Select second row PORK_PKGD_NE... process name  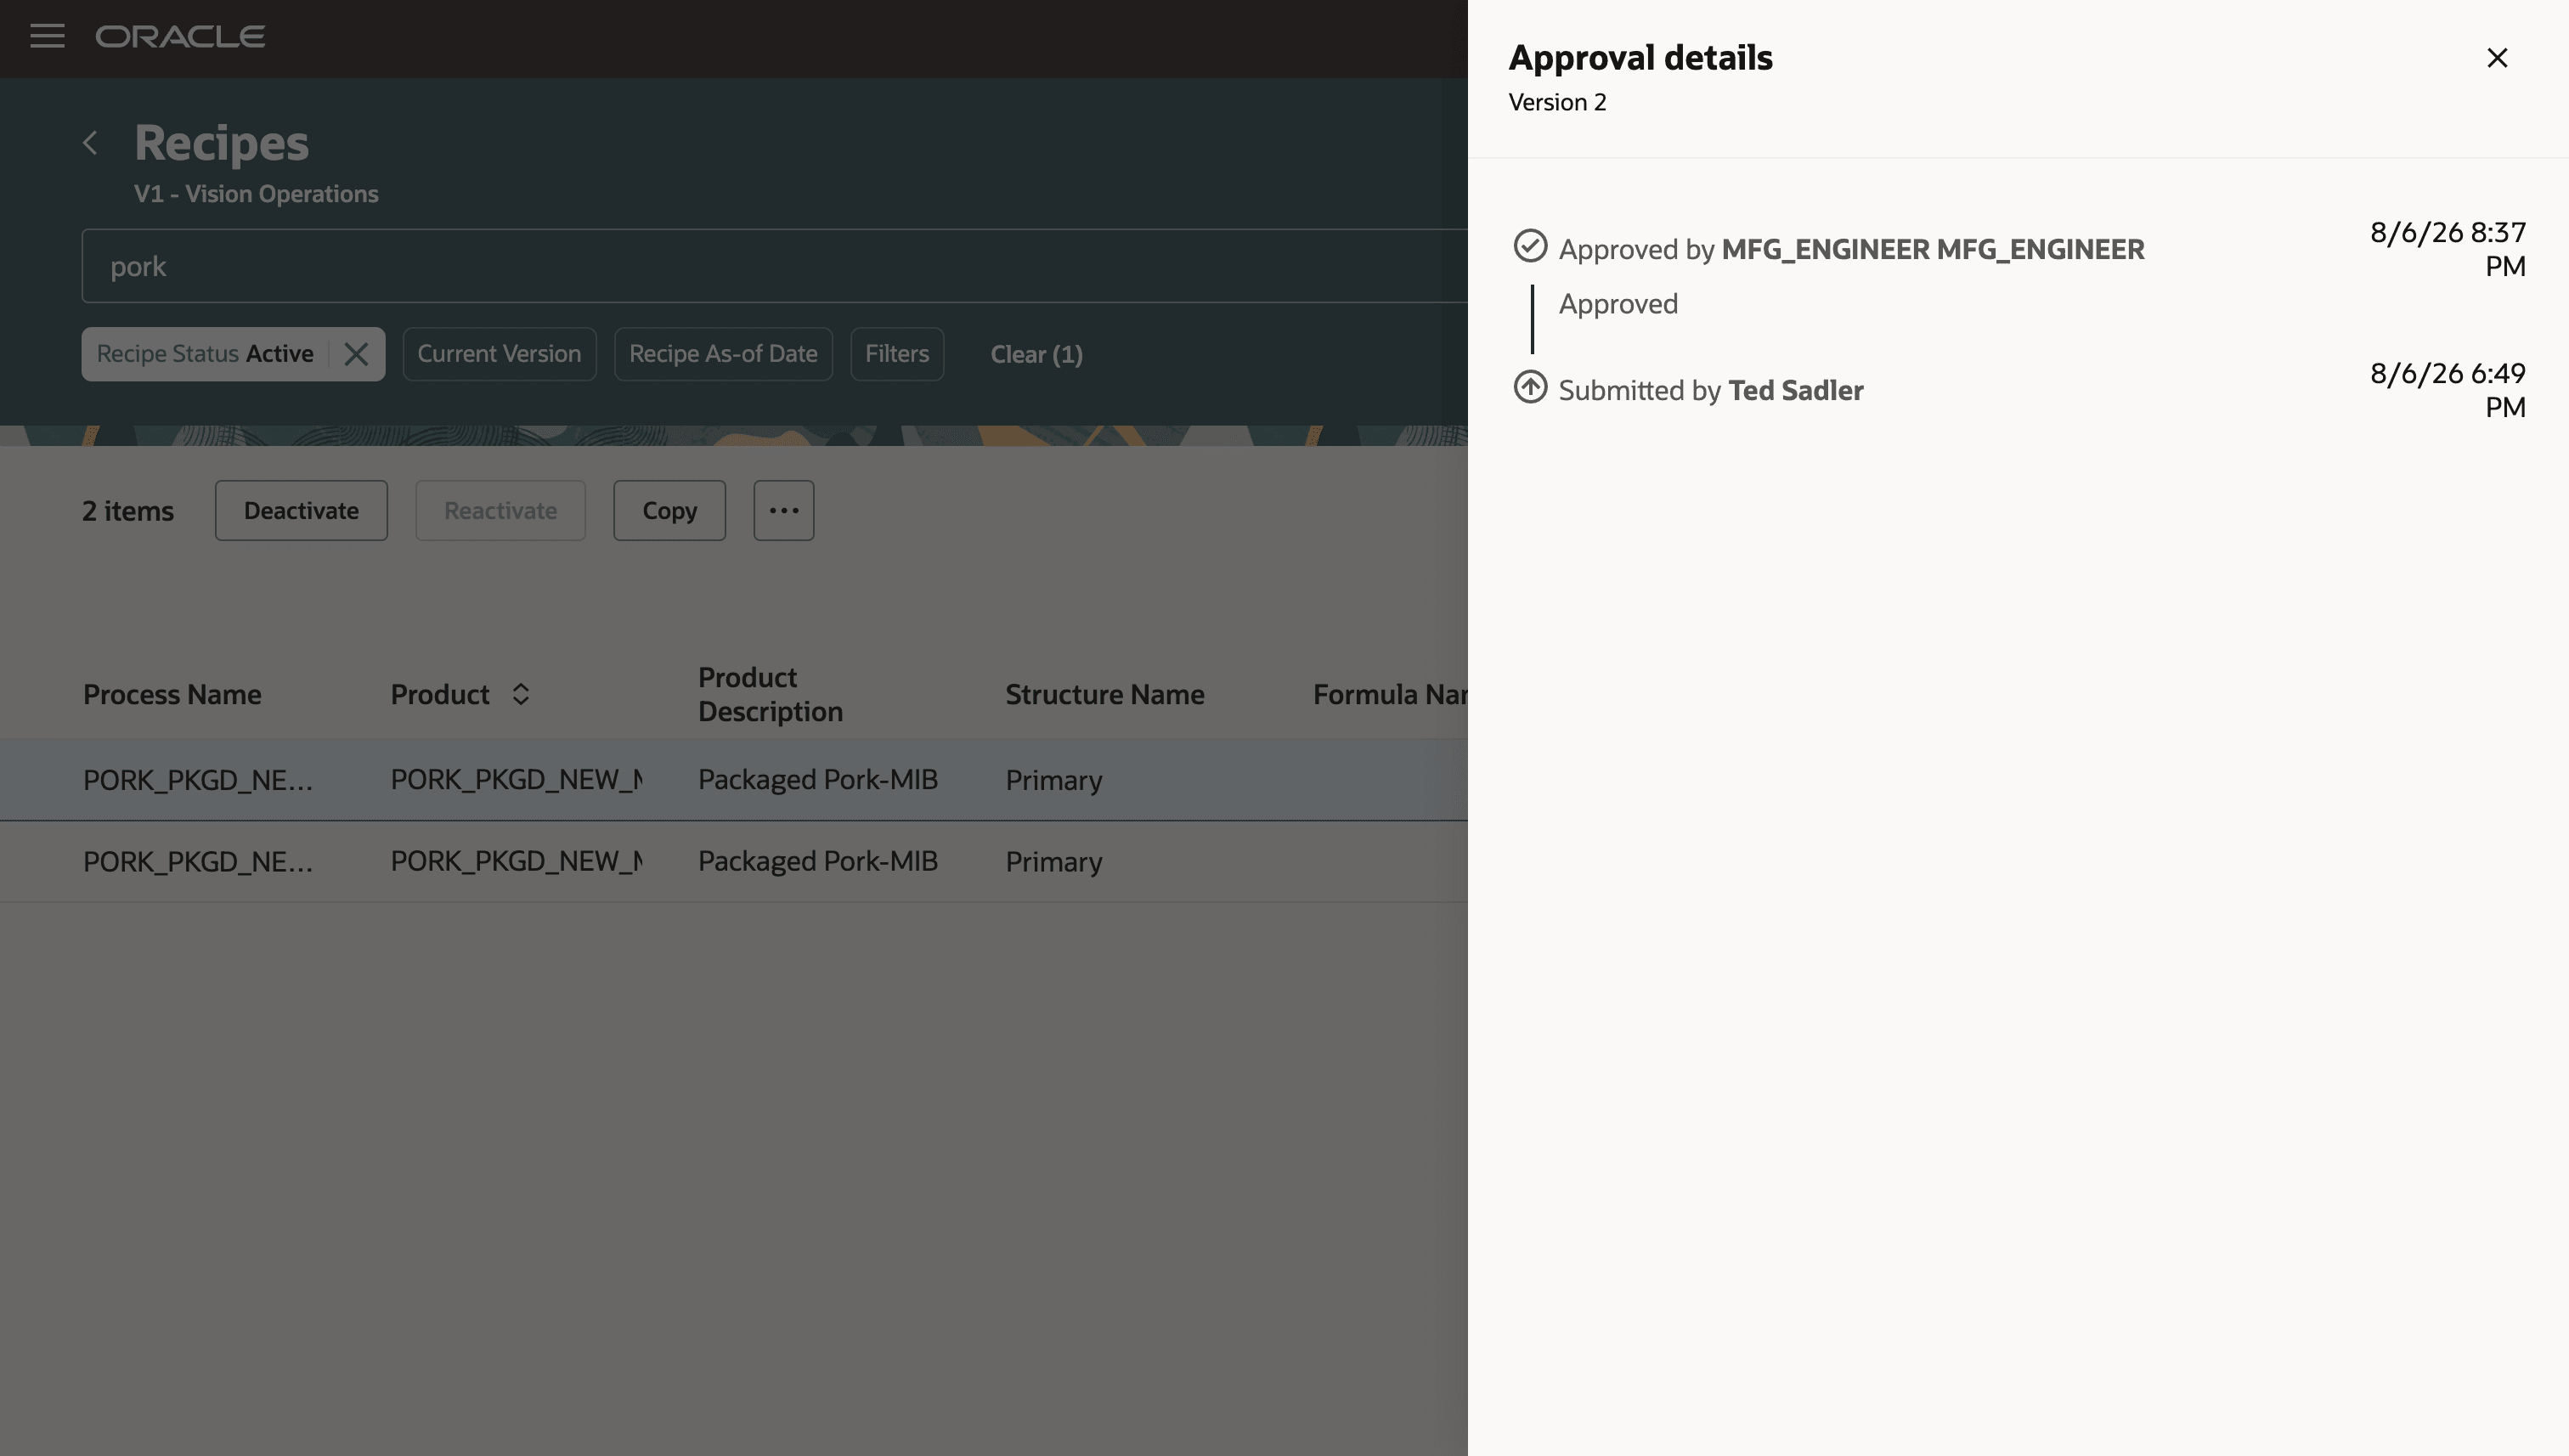pyautogui.click(x=198, y=862)
